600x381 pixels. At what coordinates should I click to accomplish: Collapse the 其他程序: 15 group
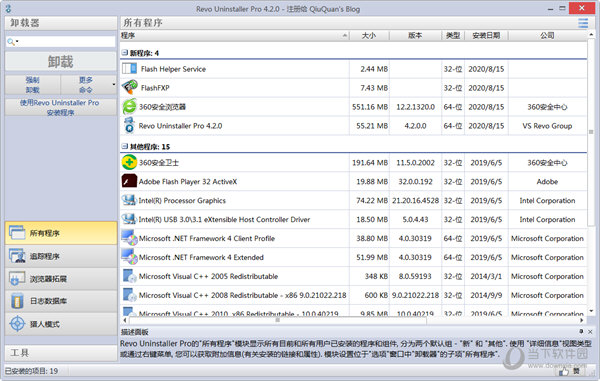124,146
